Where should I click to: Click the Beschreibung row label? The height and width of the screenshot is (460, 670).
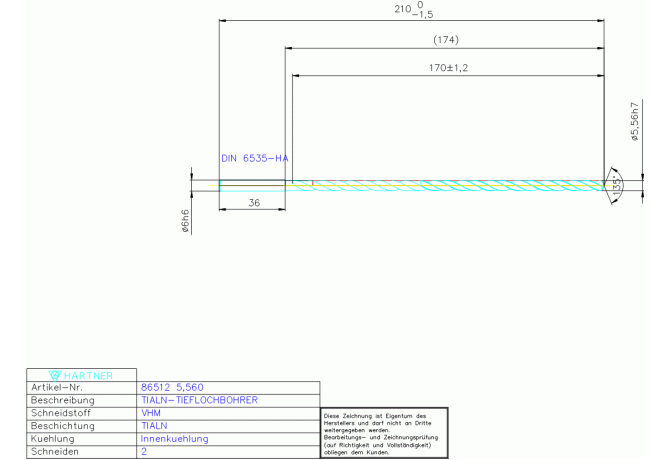pyautogui.click(x=62, y=400)
